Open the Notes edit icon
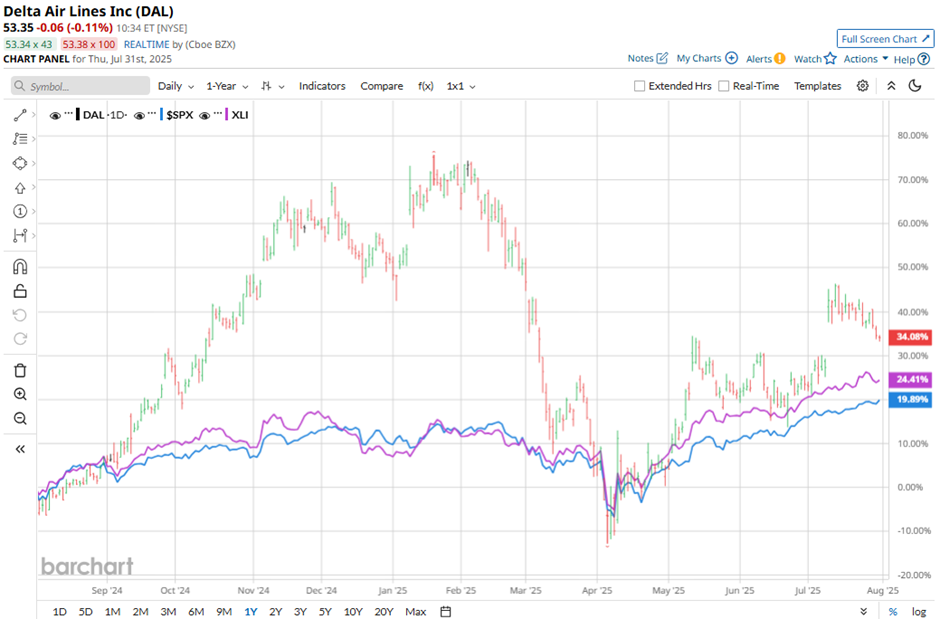 (x=662, y=58)
